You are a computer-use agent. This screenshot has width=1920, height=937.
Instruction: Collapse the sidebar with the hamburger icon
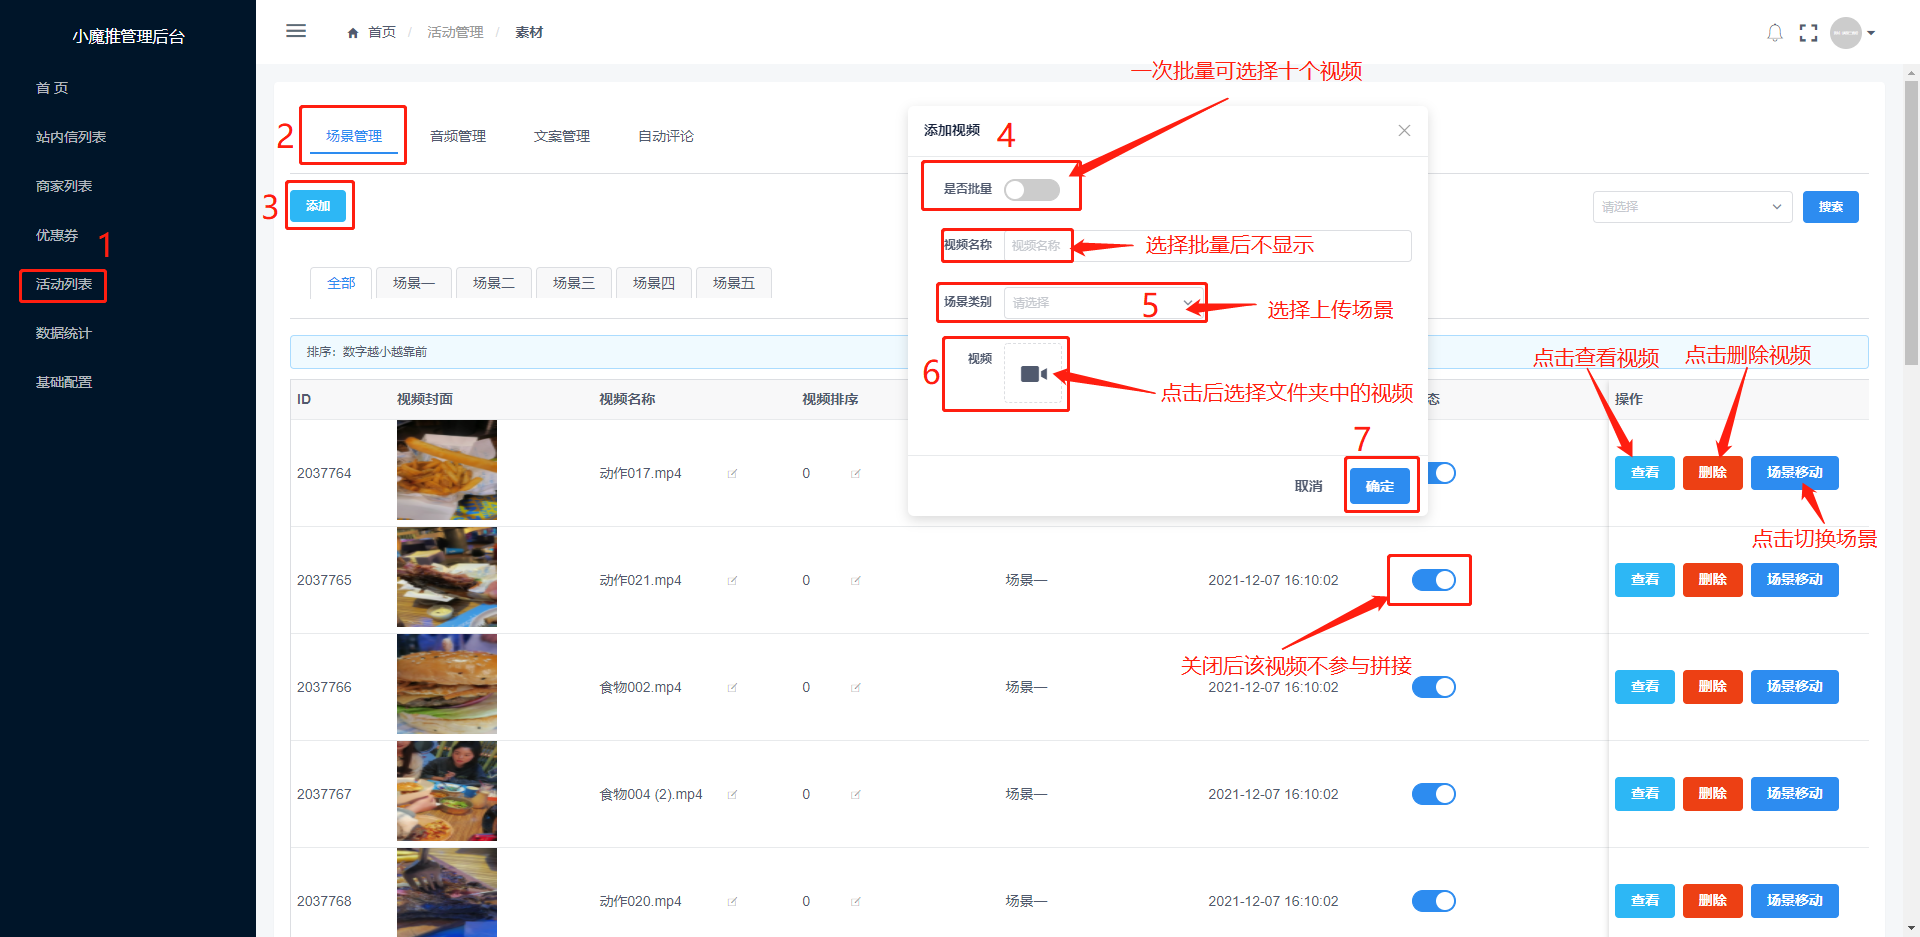tap(296, 31)
